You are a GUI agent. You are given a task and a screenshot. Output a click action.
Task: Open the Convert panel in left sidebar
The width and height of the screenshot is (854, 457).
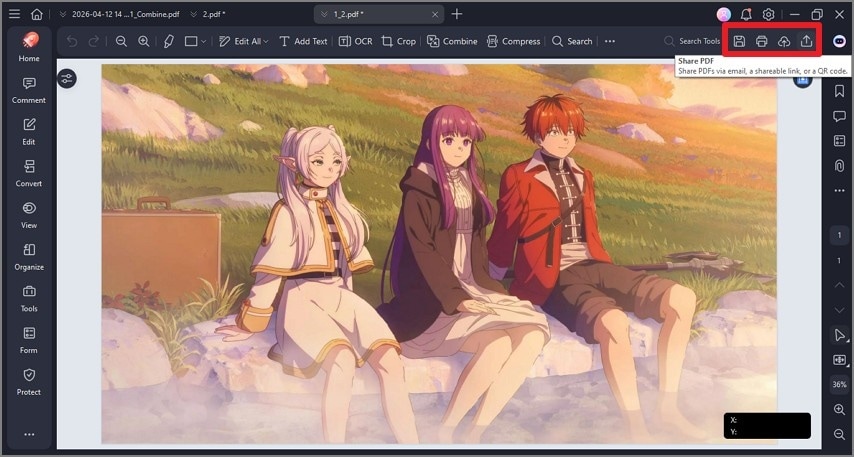coord(29,173)
